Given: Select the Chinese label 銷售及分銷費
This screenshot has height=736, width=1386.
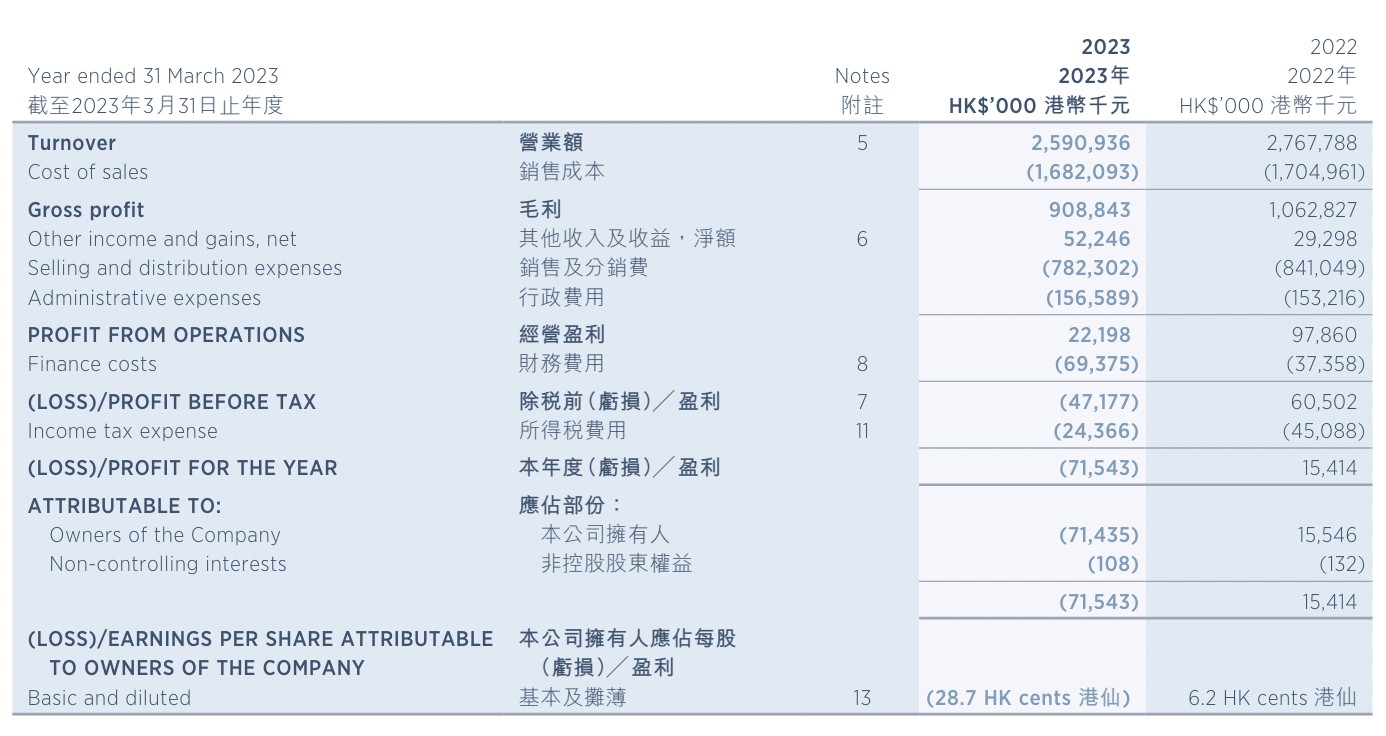Looking at the screenshot, I should (x=583, y=268).
